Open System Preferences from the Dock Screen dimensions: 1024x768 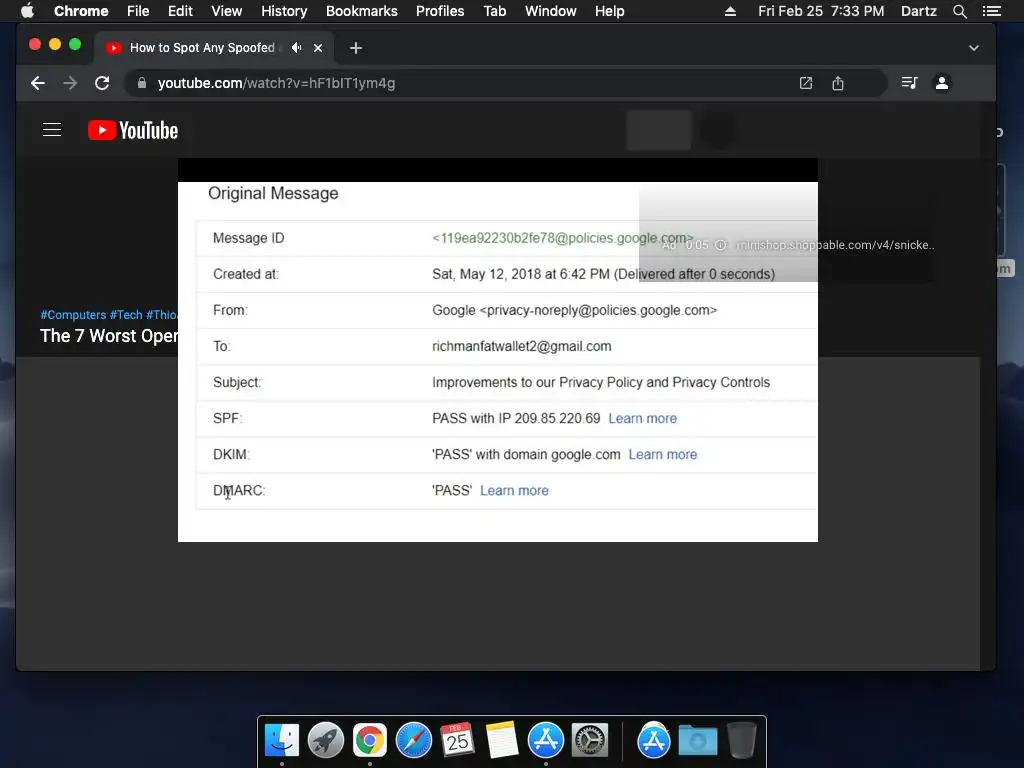tap(590, 741)
